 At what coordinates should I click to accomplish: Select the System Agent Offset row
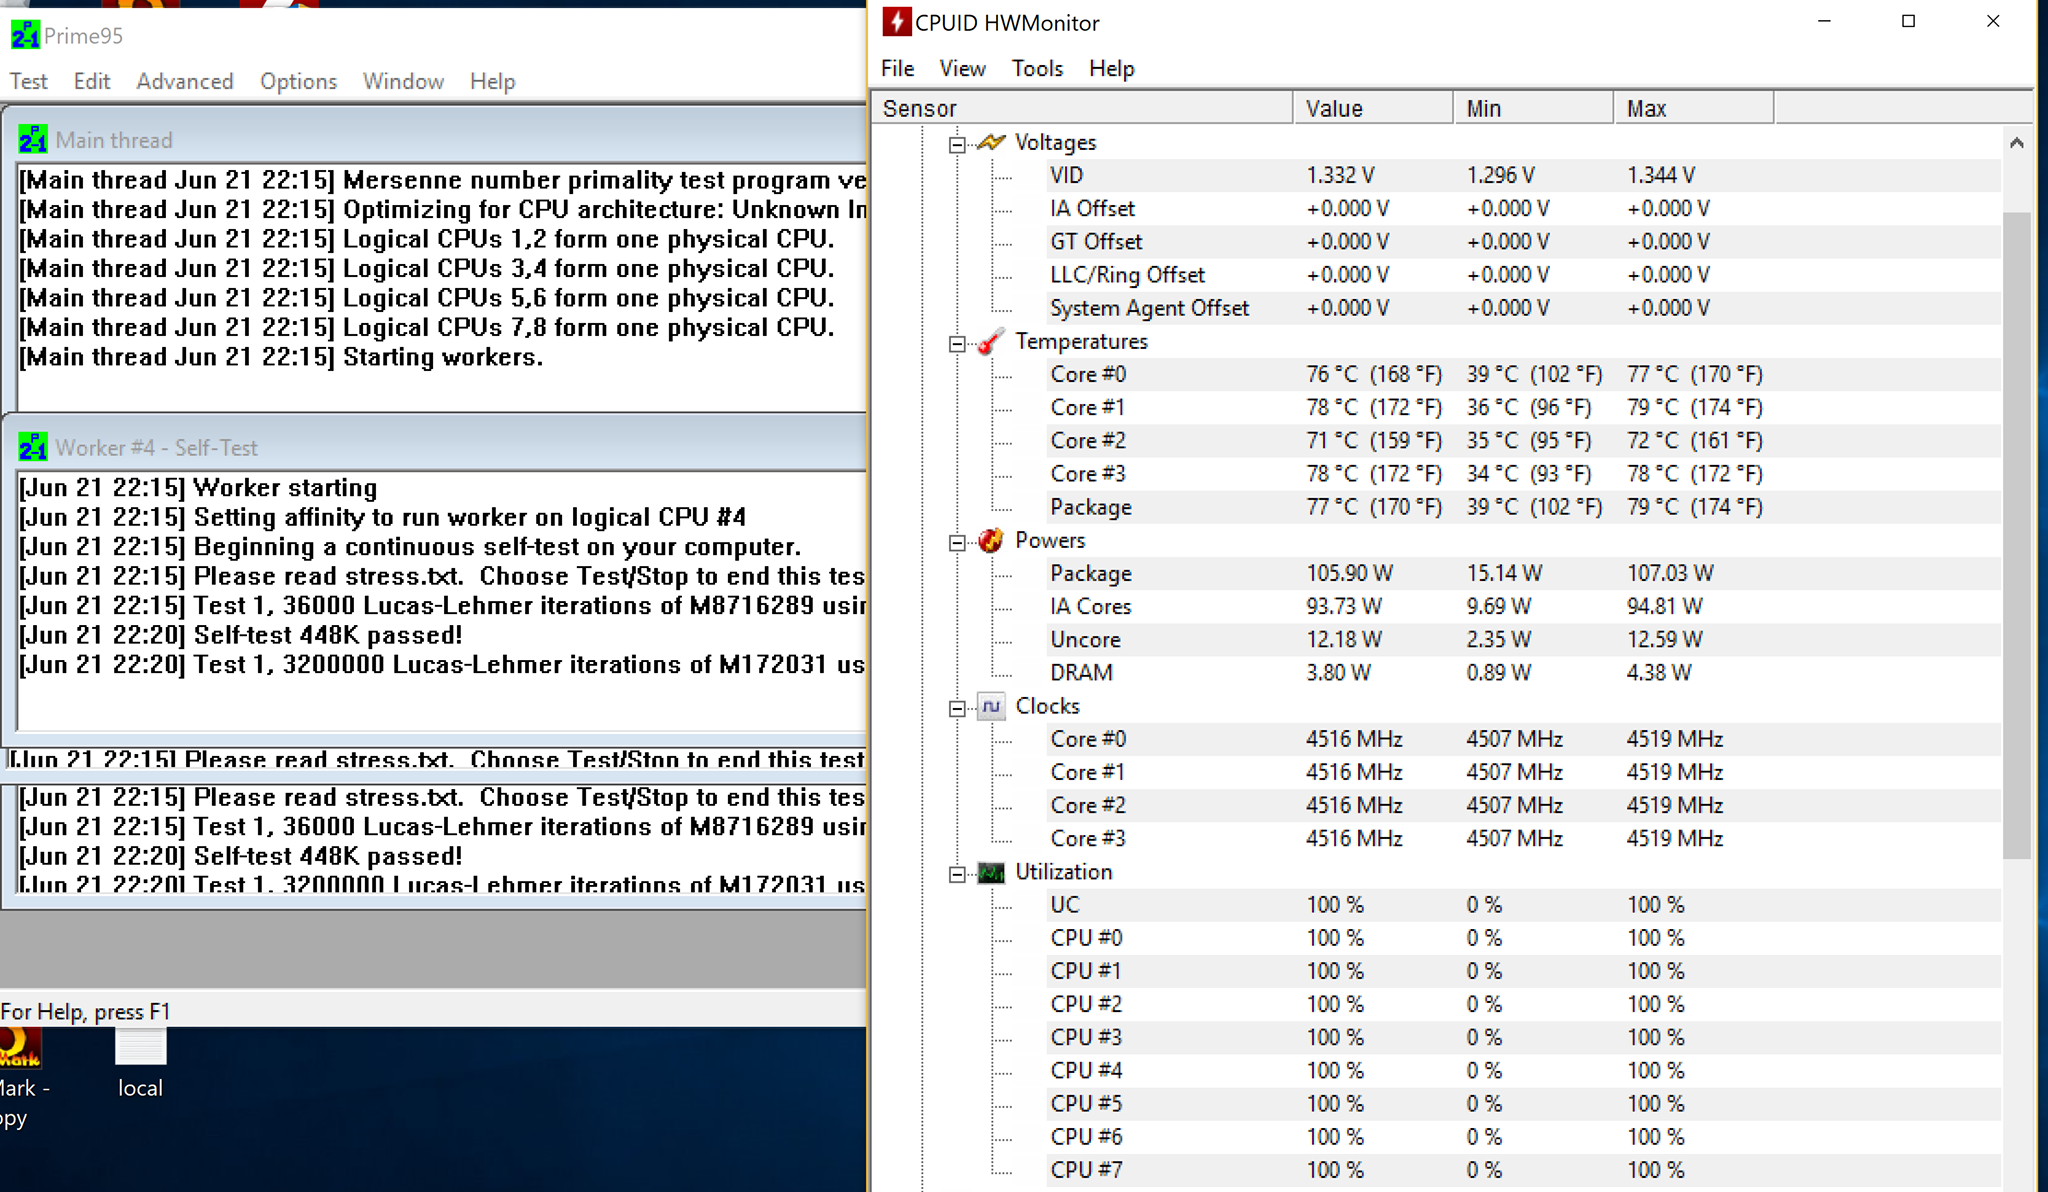pyautogui.click(x=1522, y=308)
